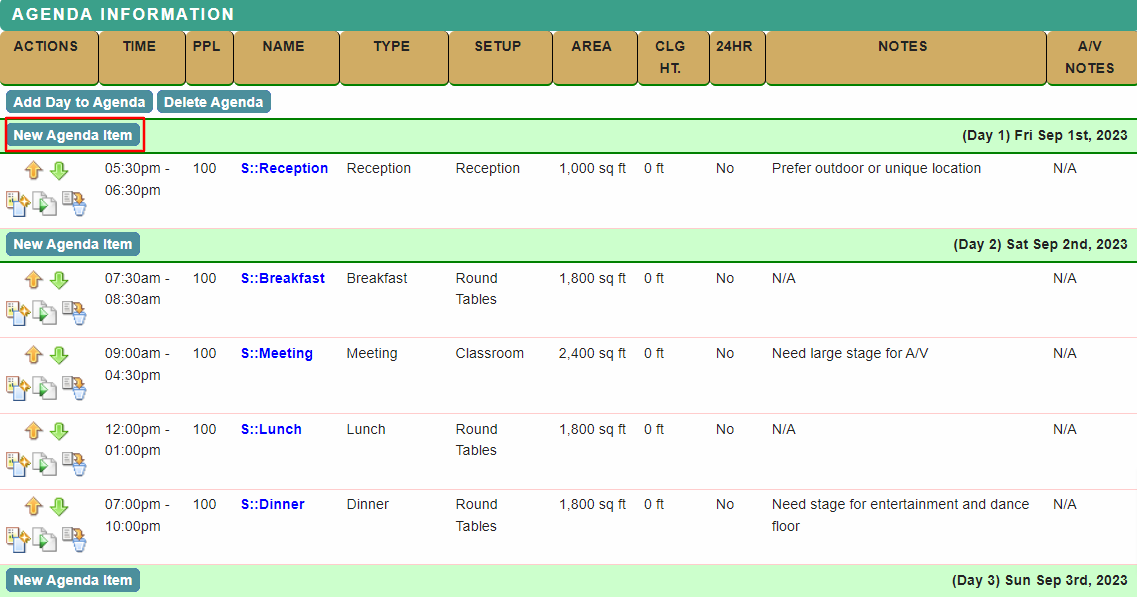Add a New Agenda Item to Day 3
This screenshot has width=1137, height=597.
point(73,581)
